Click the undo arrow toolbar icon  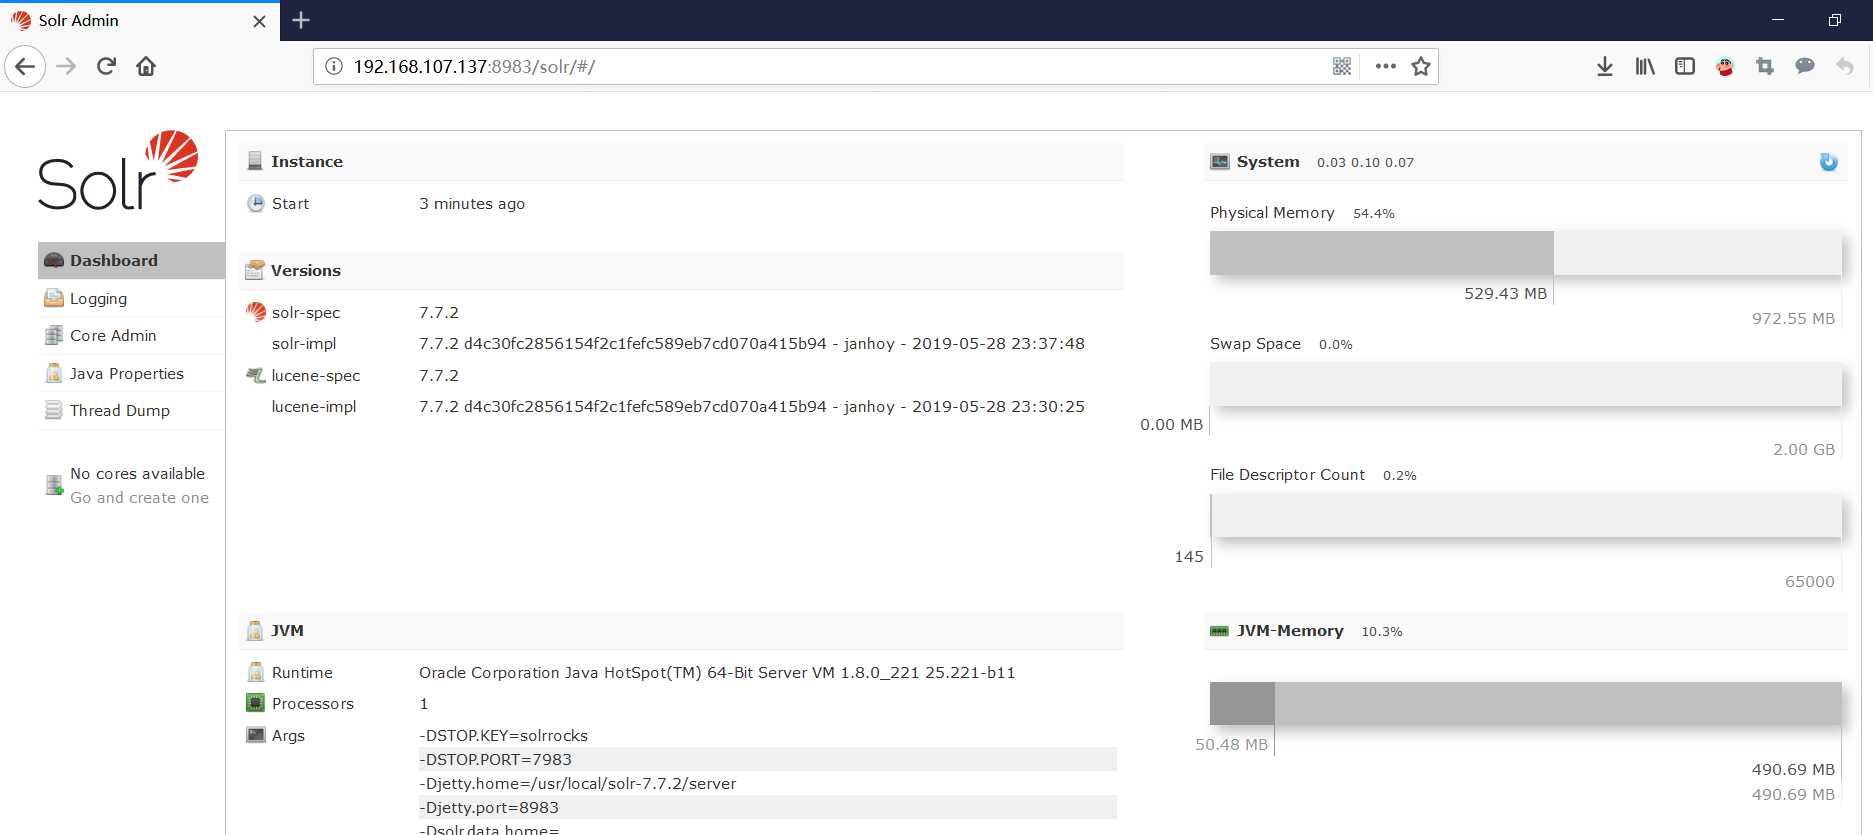tap(1845, 67)
